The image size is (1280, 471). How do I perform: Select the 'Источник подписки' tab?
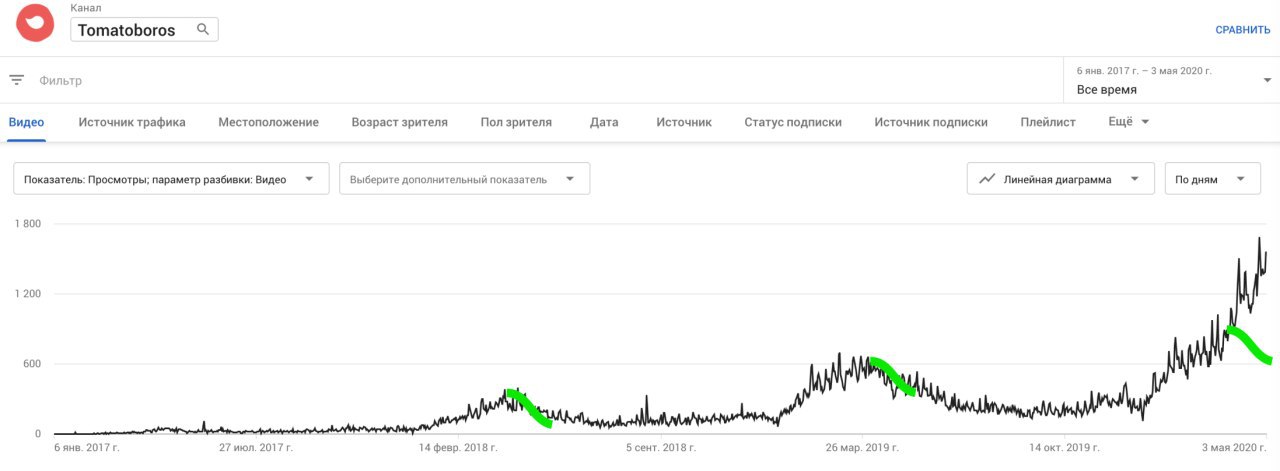pos(930,122)
